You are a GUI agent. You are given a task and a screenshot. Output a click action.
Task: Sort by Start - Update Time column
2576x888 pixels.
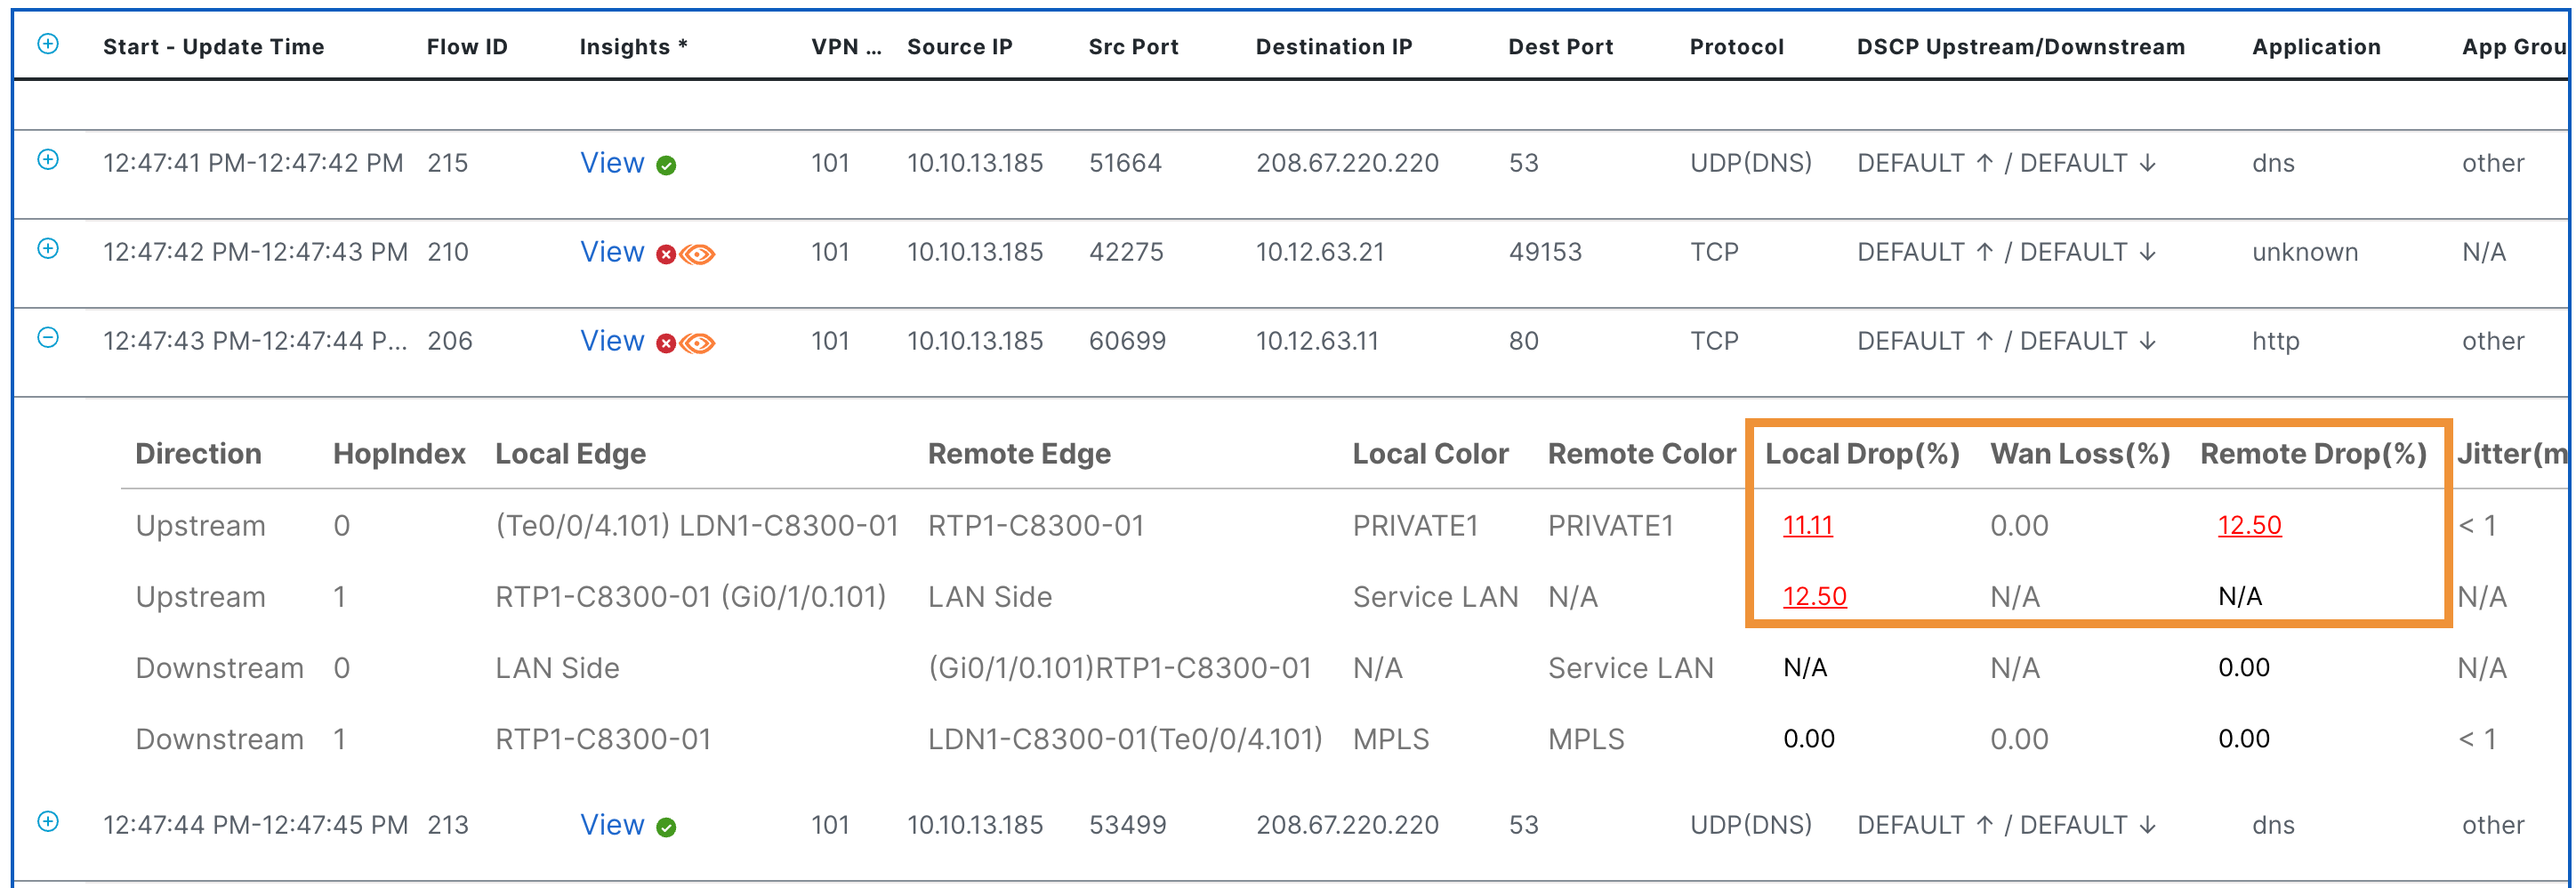click(x=214, y=47)
